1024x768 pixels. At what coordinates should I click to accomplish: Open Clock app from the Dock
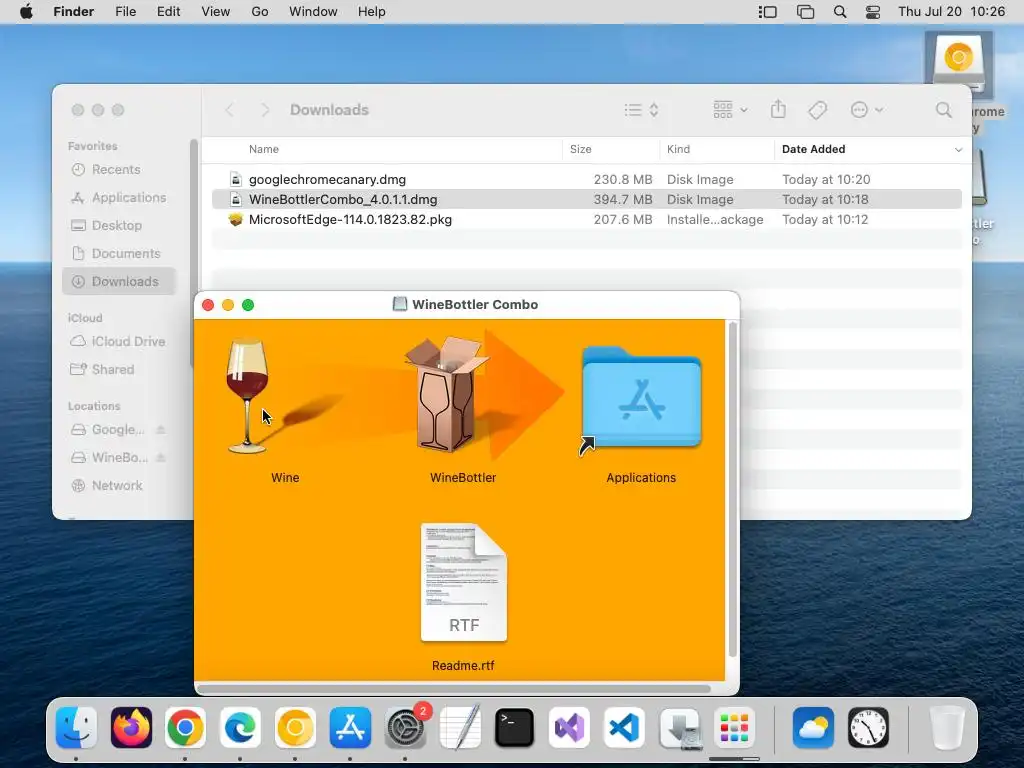869,728
